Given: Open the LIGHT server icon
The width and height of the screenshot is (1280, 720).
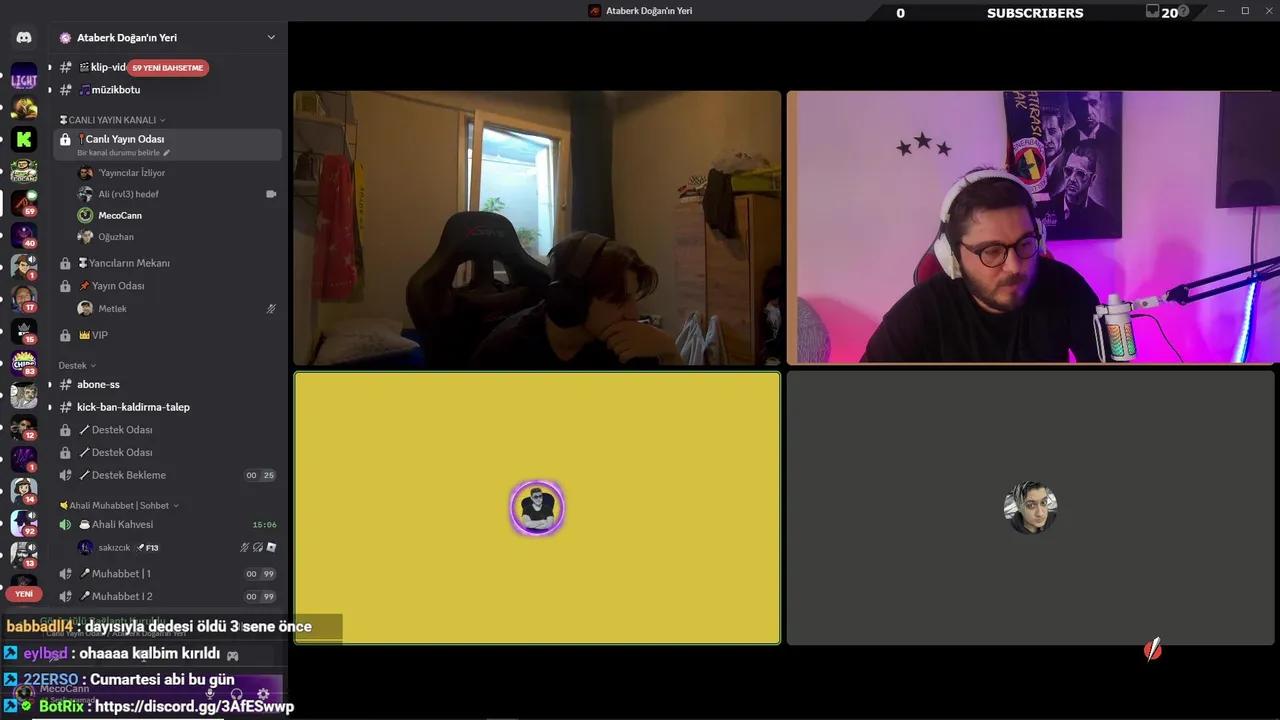Looking at the screenshot, I should 24,78.
